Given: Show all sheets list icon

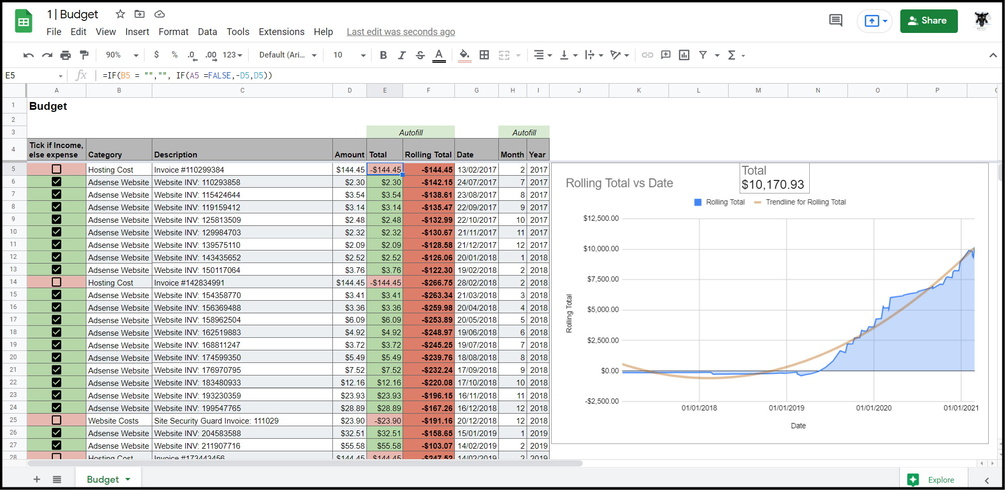Looking at the screenshot, I should pyautogui.click(x=56, y=479).
